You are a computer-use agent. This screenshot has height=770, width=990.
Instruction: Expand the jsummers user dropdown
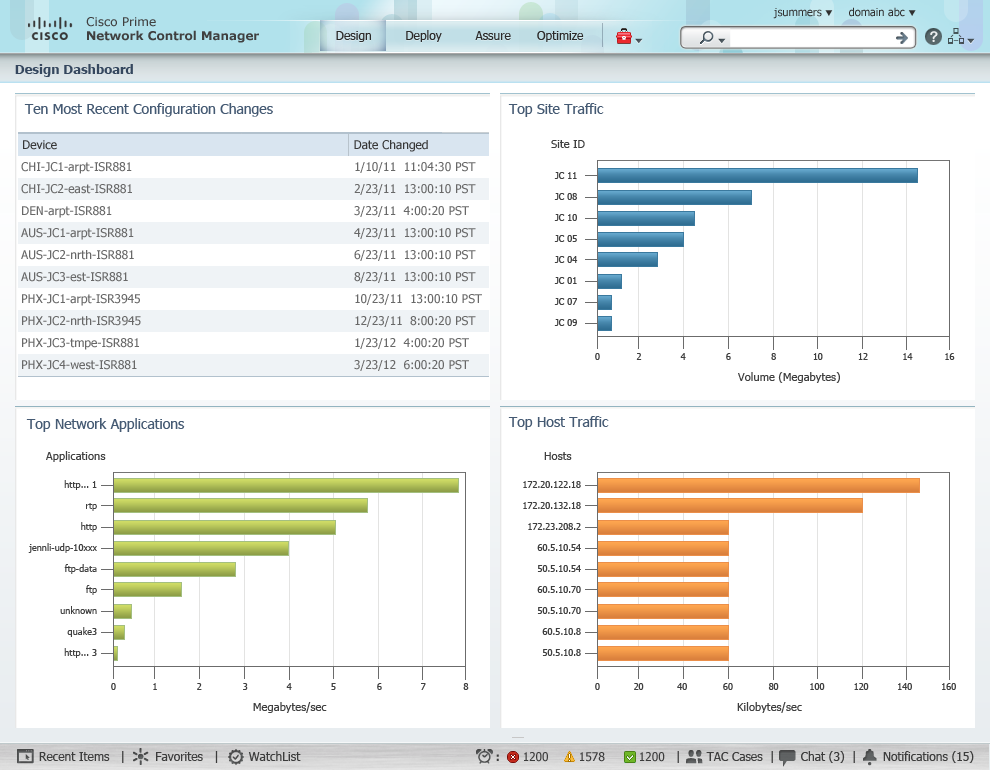coord(803,13)
